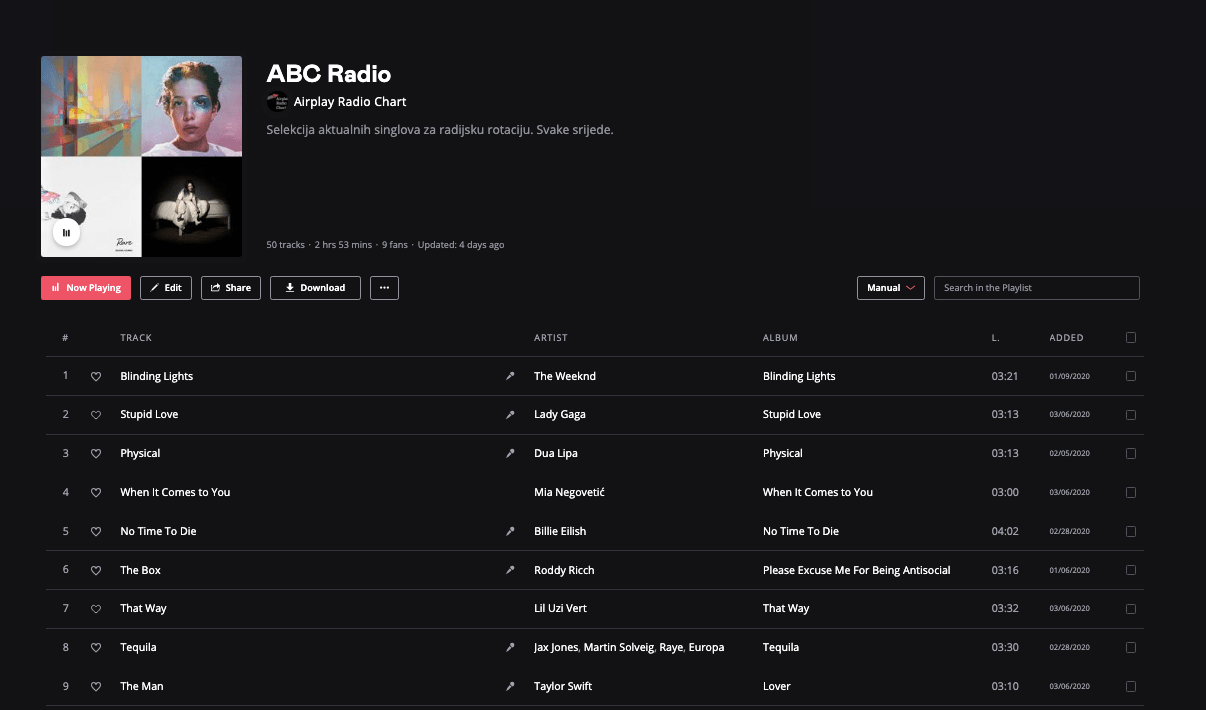The width and height of the screenshot is (1206, 710).
Task: Click the heart icon for The Man
Action: tap(96, 687)
